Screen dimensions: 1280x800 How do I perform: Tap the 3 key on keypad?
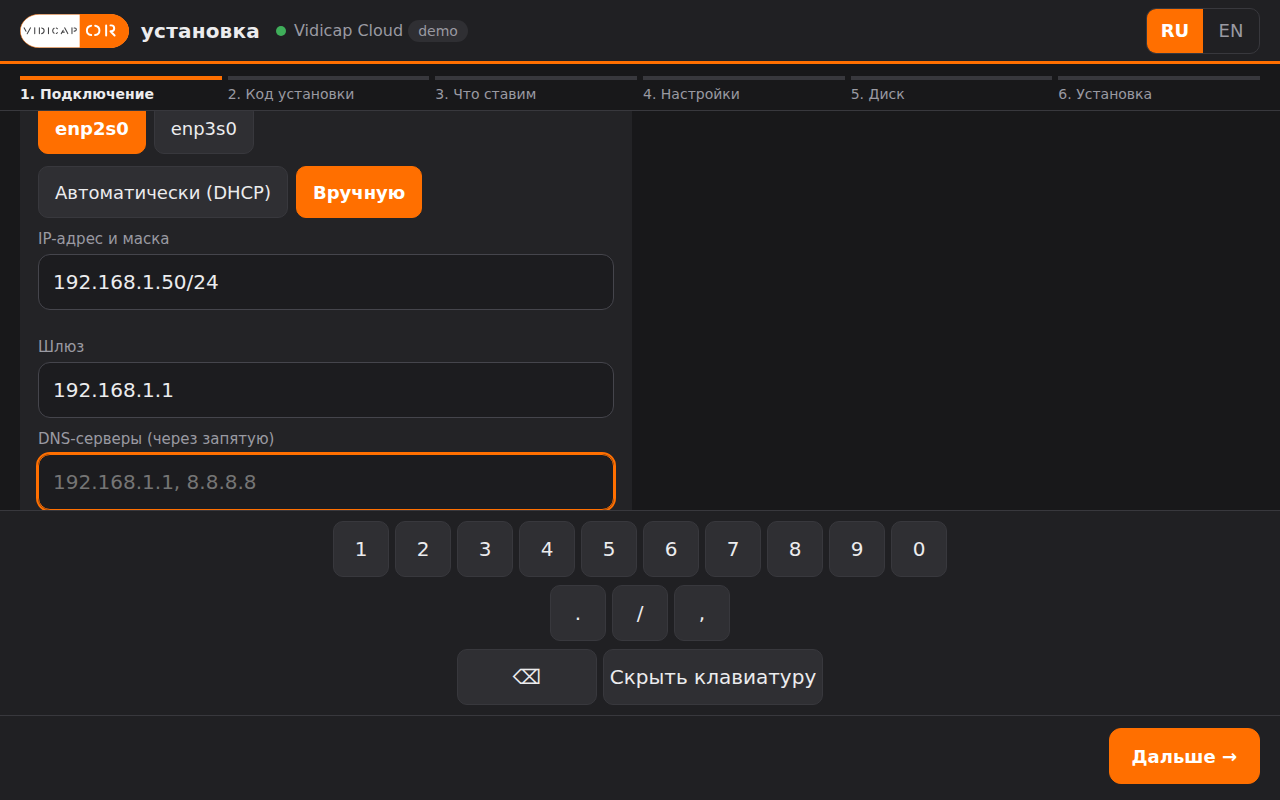[x=485, y=549]
